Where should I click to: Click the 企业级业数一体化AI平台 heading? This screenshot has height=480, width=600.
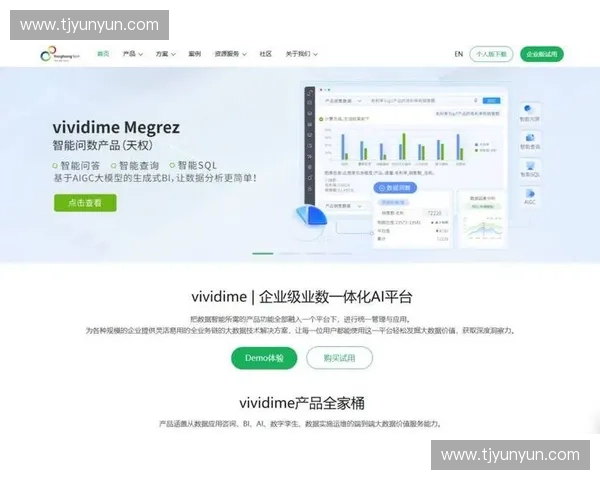coord(336,297)
